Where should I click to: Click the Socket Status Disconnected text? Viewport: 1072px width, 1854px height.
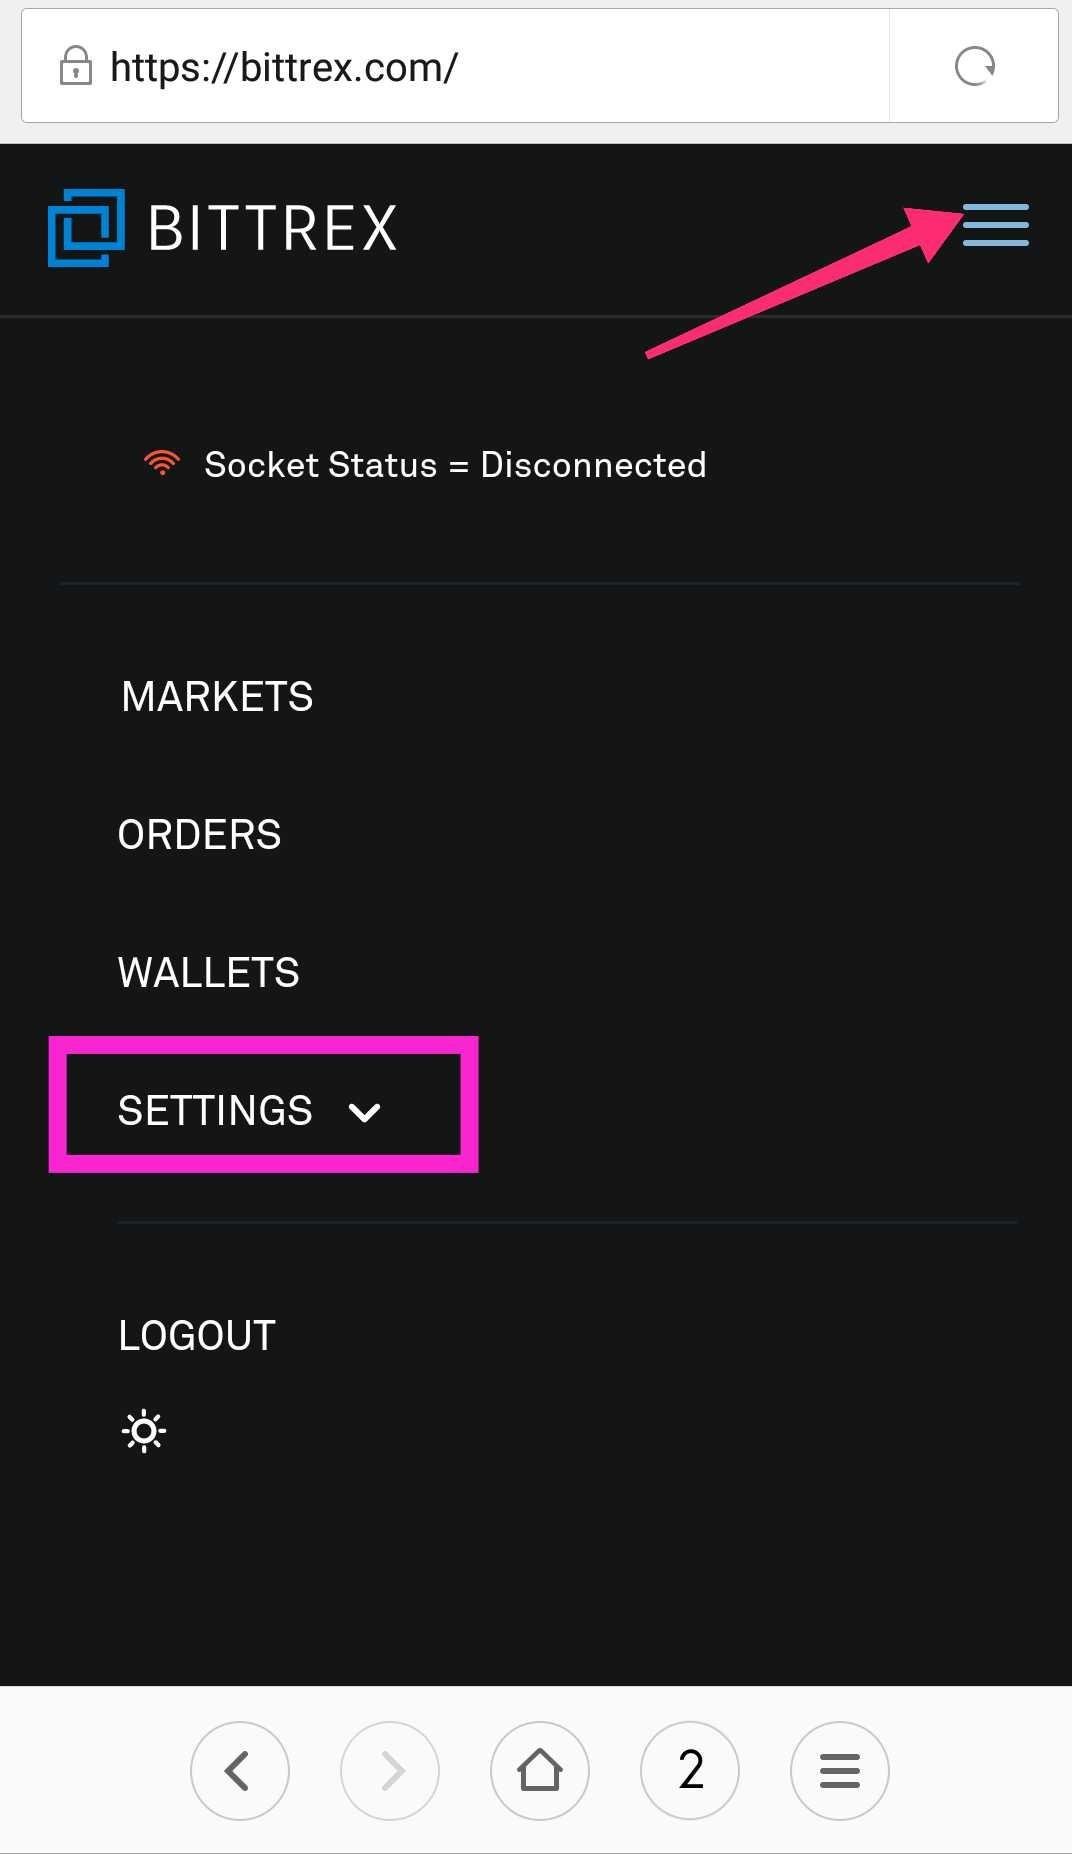pos(455,465)
